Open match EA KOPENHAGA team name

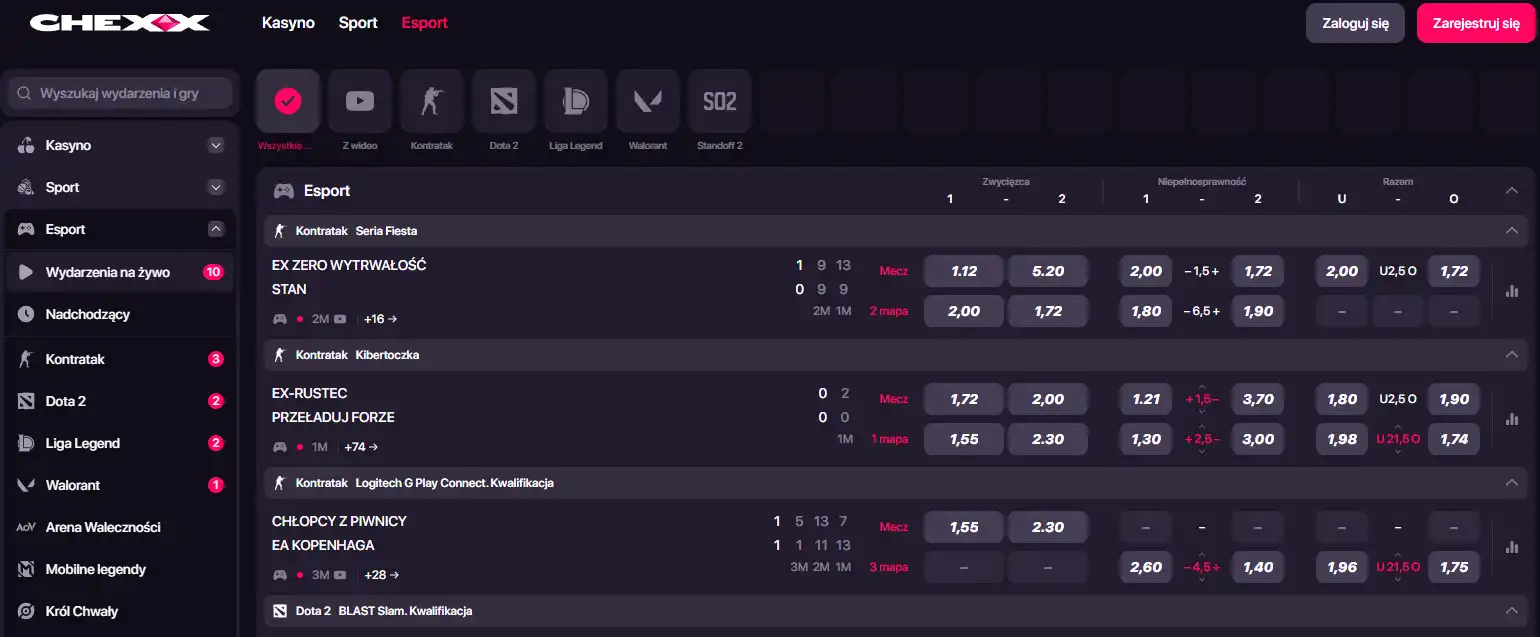point(323,545)
